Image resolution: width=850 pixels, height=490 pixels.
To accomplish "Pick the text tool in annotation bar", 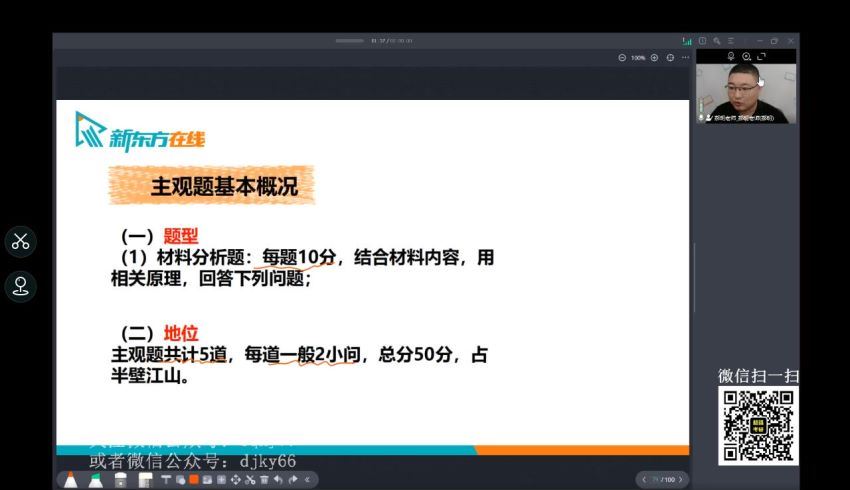I will [x=165, y=480].
